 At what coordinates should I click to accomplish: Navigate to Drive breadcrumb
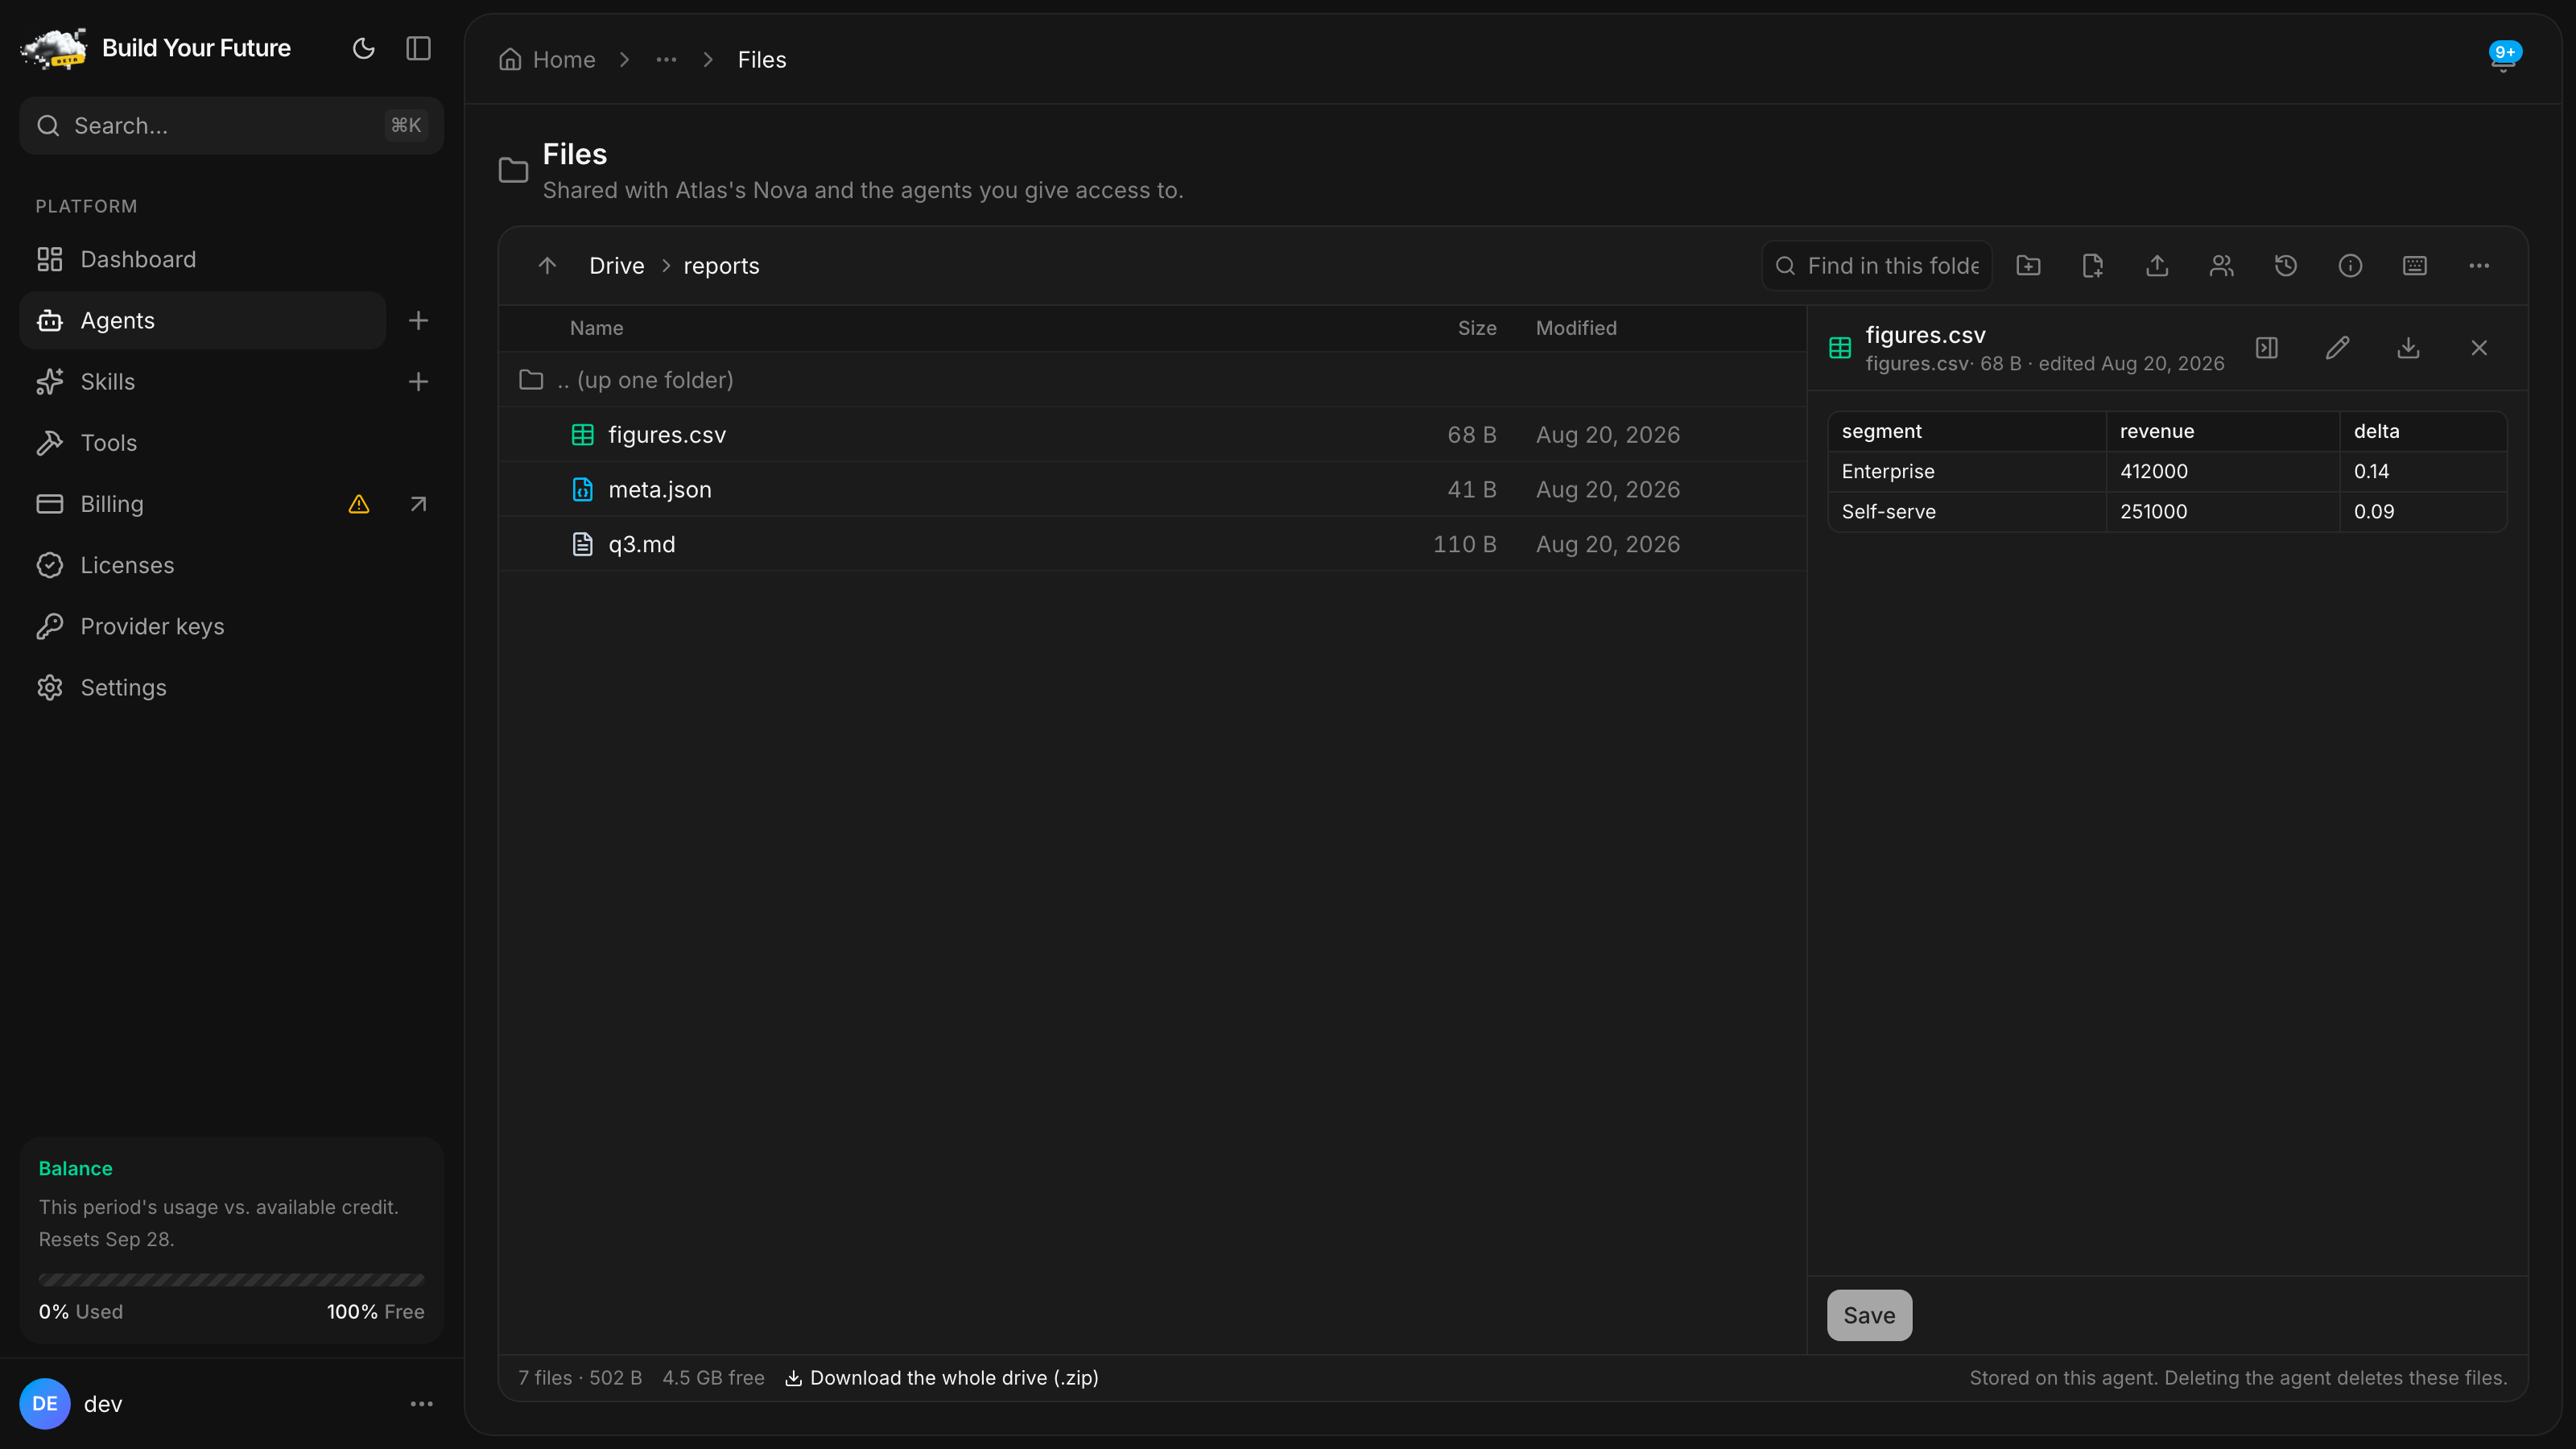(x=616, y=265)
